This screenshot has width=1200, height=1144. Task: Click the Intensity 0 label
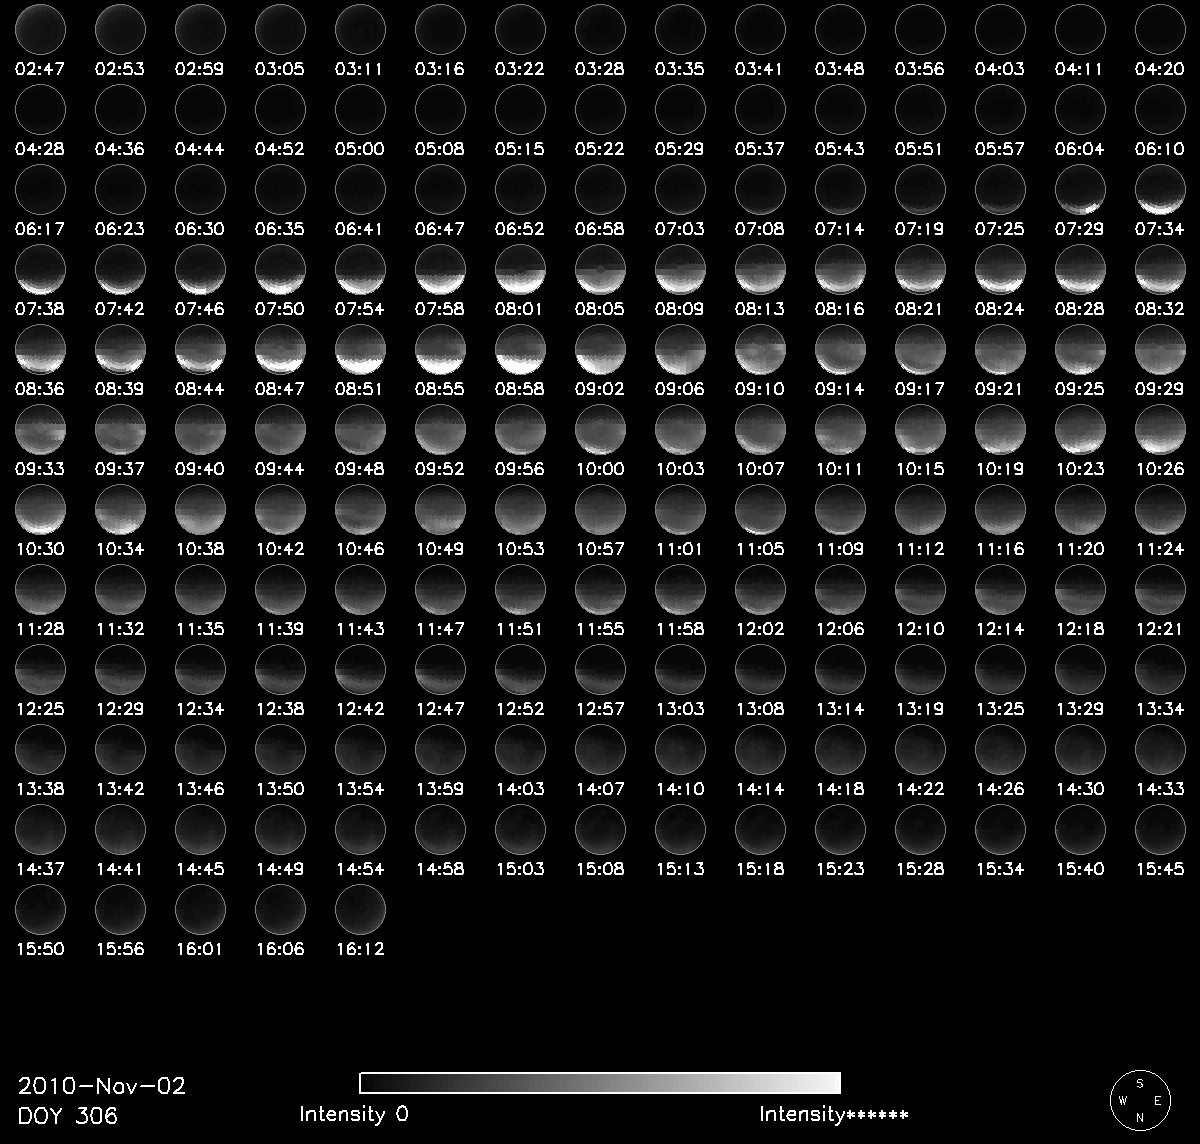point(354,1114)
